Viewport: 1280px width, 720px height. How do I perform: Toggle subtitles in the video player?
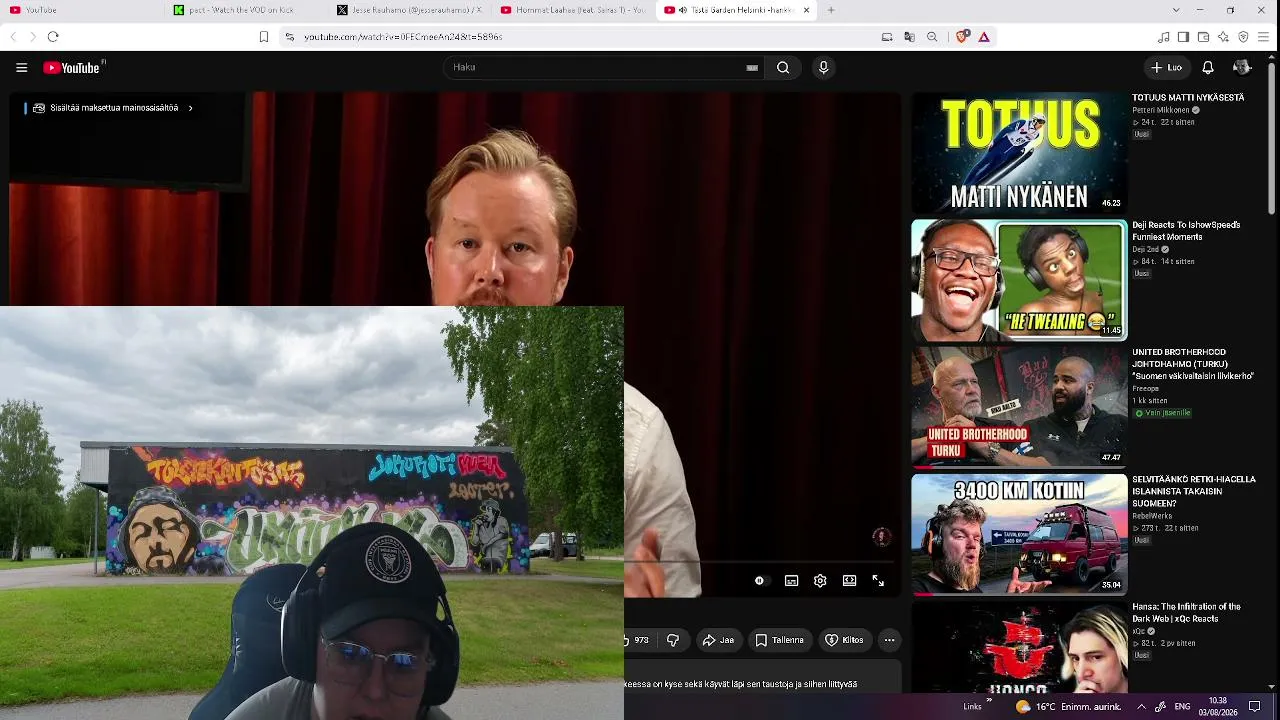[791, 581]
